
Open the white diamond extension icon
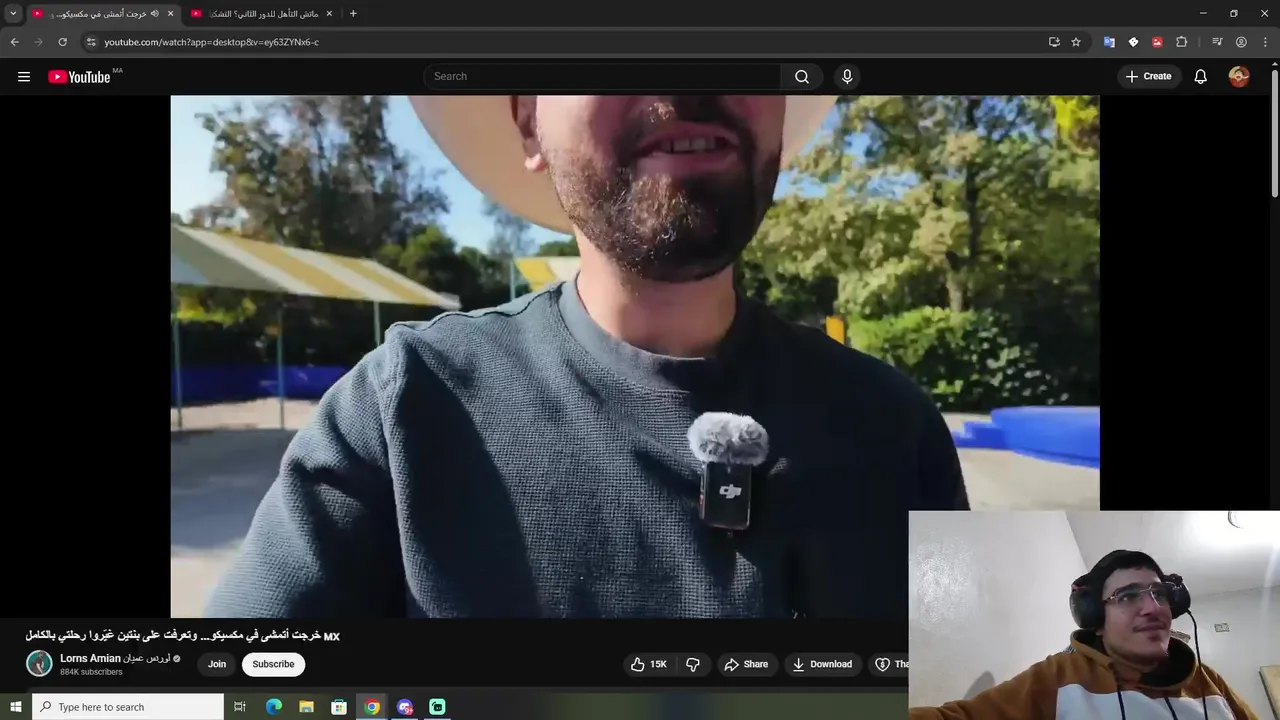pyautogui.click(x=1133, y=42)
